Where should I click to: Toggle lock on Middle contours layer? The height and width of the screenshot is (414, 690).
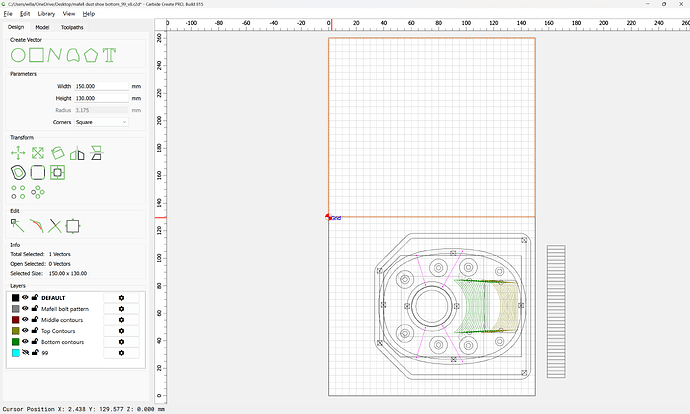pyautogui.click(x=35, y=319)
